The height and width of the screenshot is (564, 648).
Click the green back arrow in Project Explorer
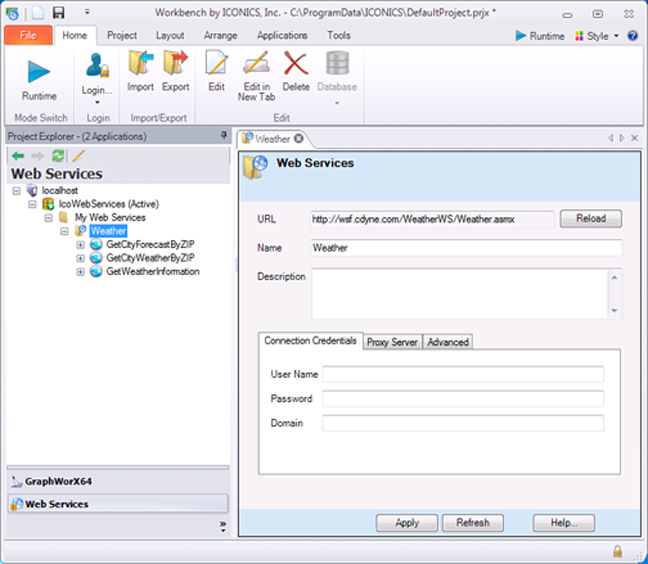click(x=18, y=156)
